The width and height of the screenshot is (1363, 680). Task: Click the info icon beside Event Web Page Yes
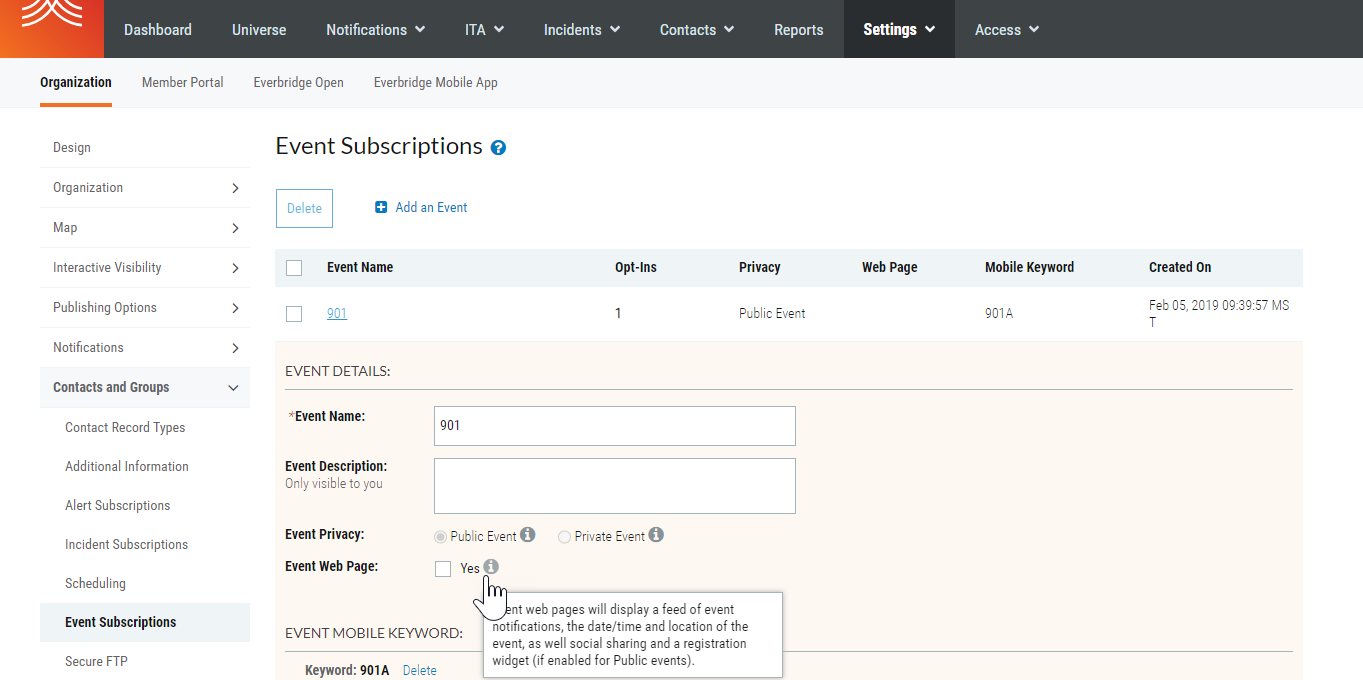pos(490,566)
